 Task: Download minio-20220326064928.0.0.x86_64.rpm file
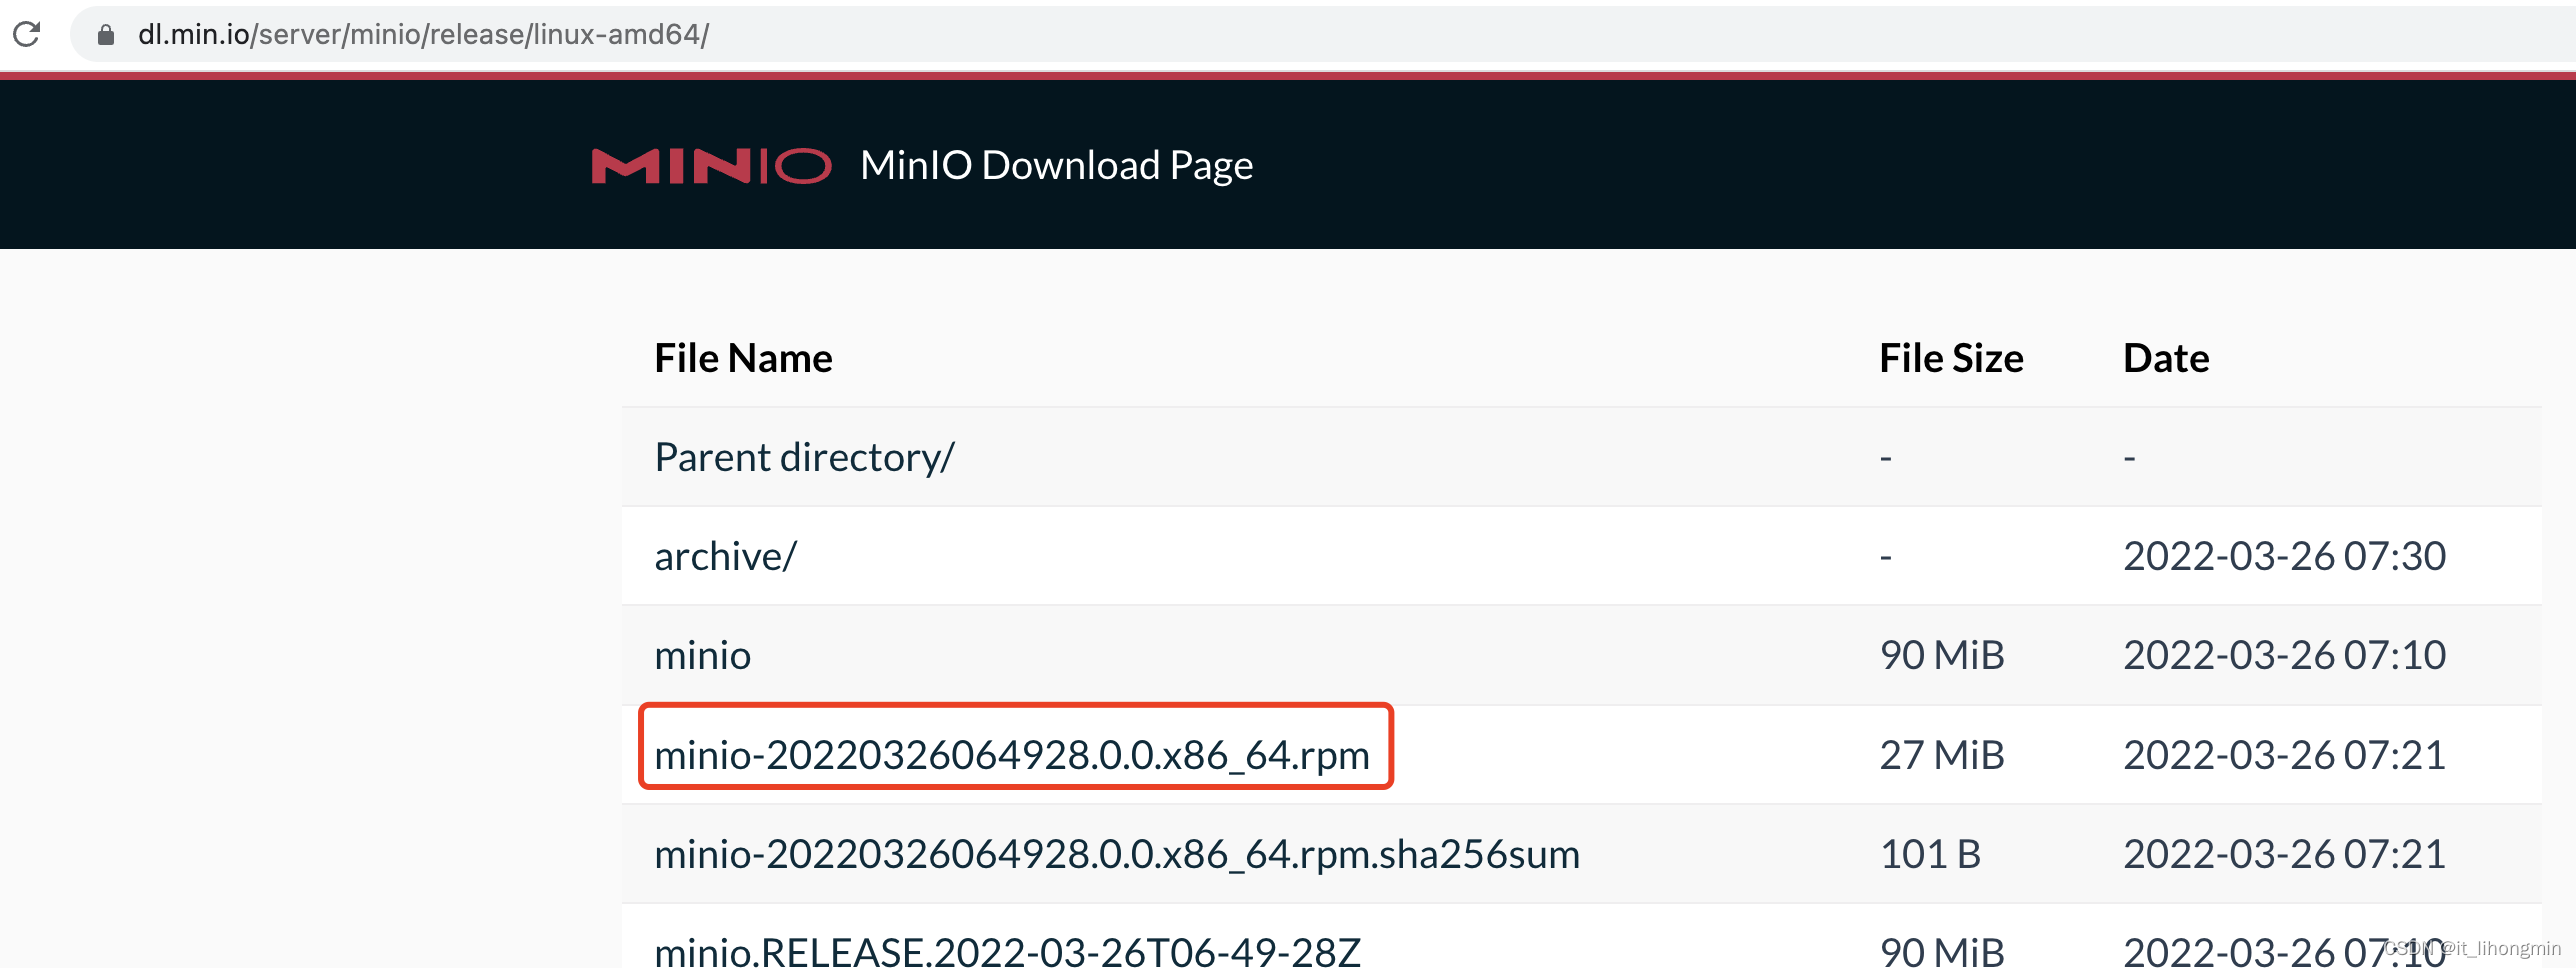tap(1012, 755)
